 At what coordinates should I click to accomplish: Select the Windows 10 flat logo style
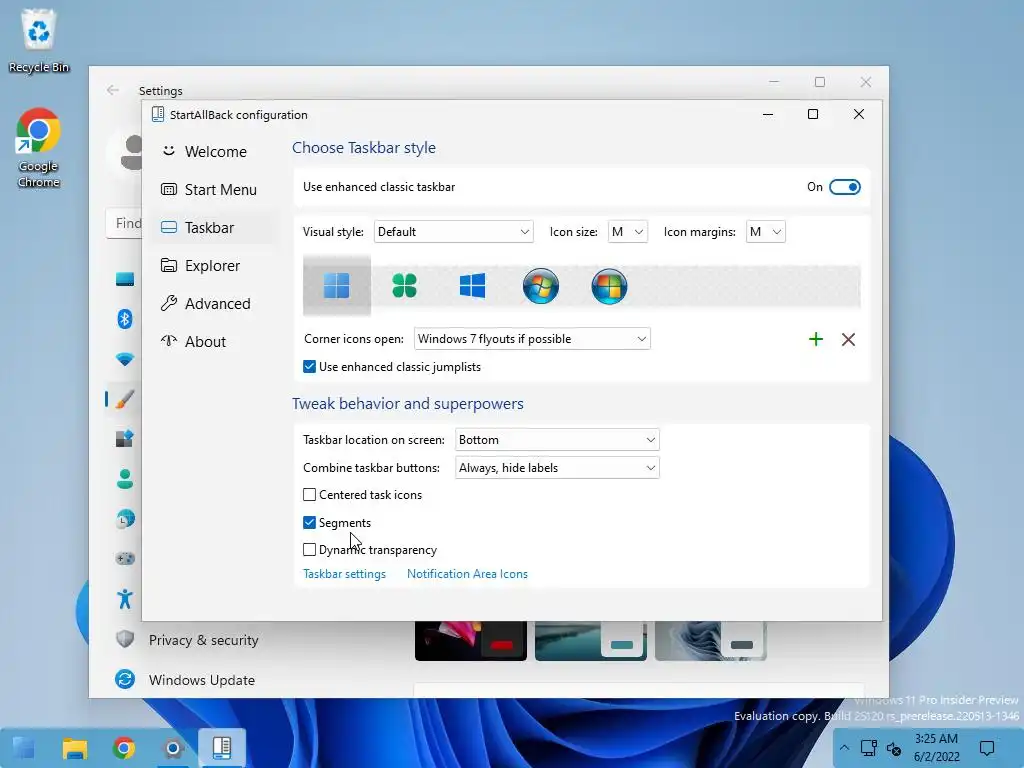click(x=472, y=285)
